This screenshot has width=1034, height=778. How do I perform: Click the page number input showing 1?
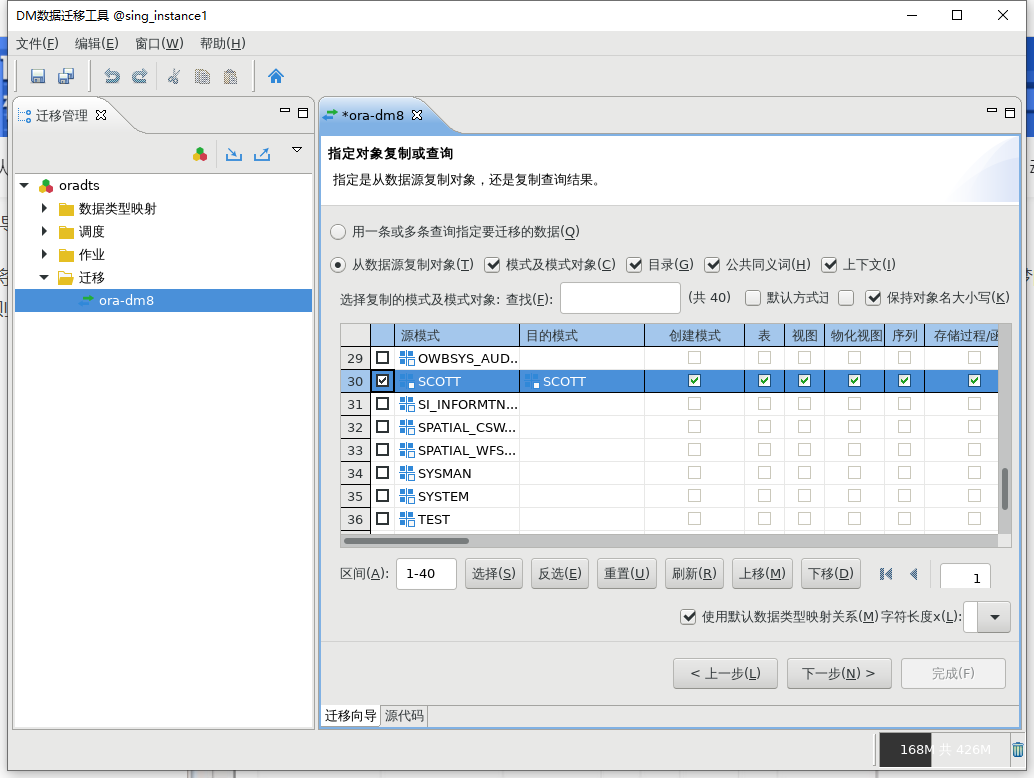click(x=964, y=577)
